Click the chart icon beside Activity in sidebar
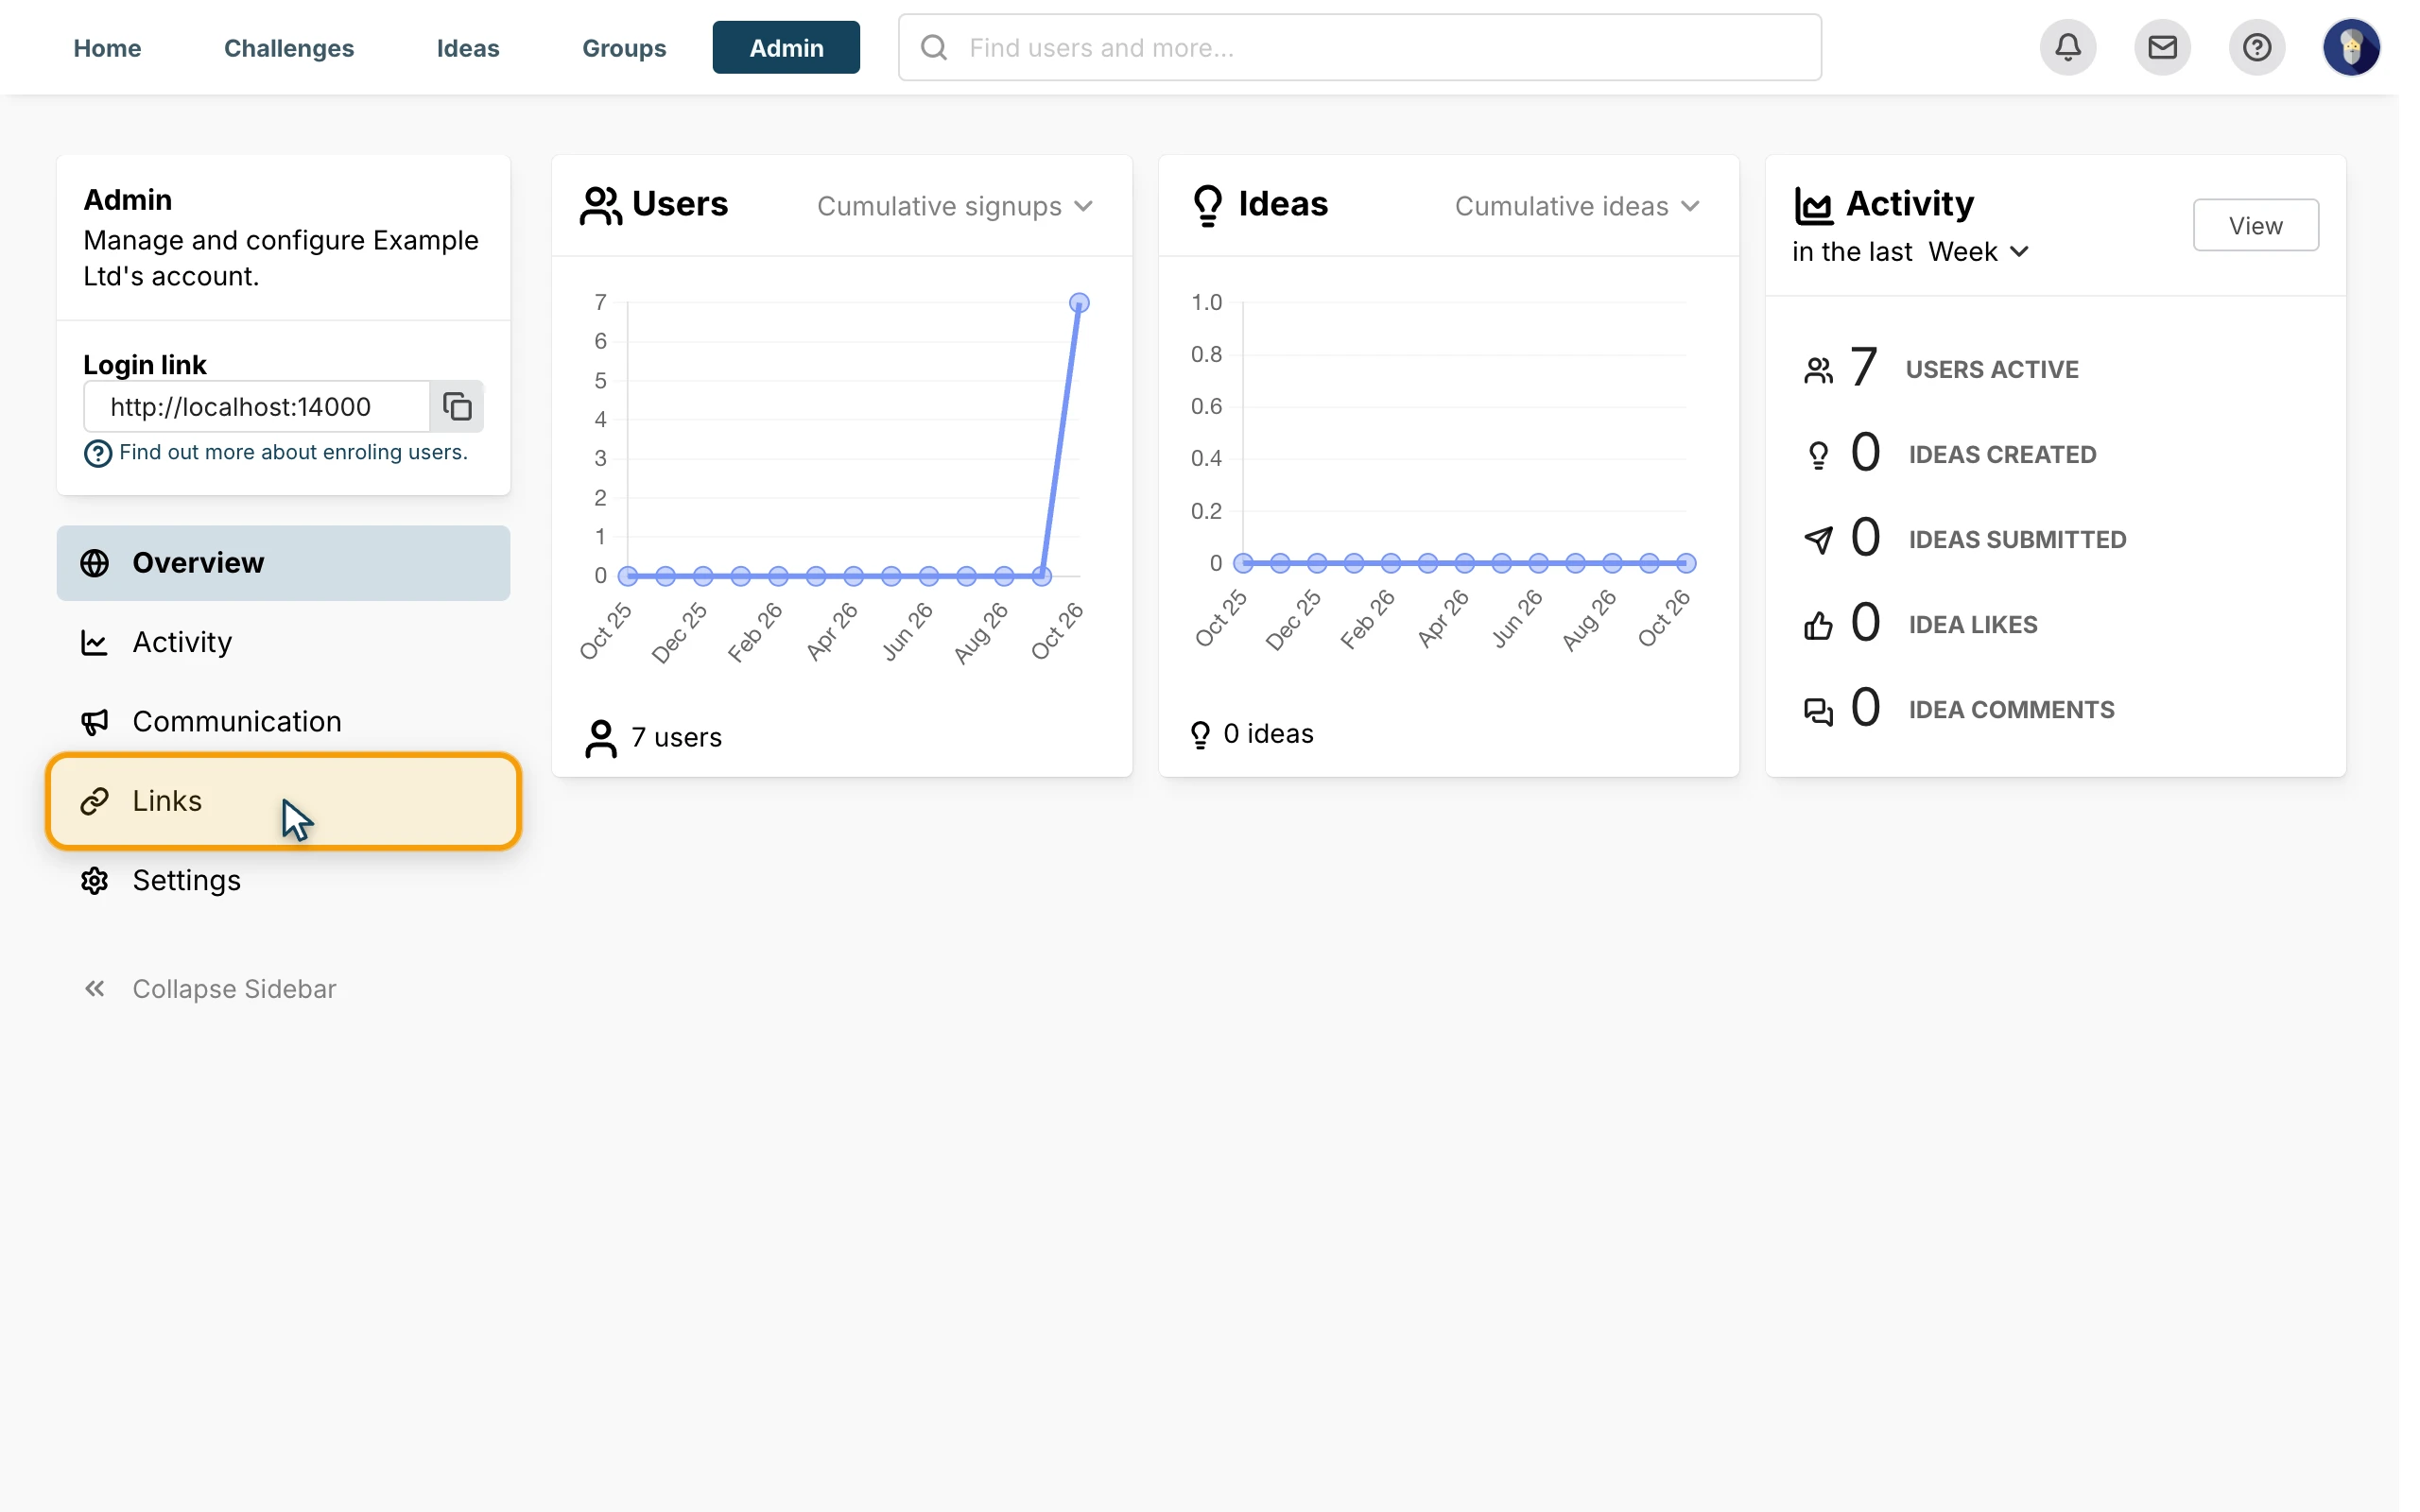 95,642
